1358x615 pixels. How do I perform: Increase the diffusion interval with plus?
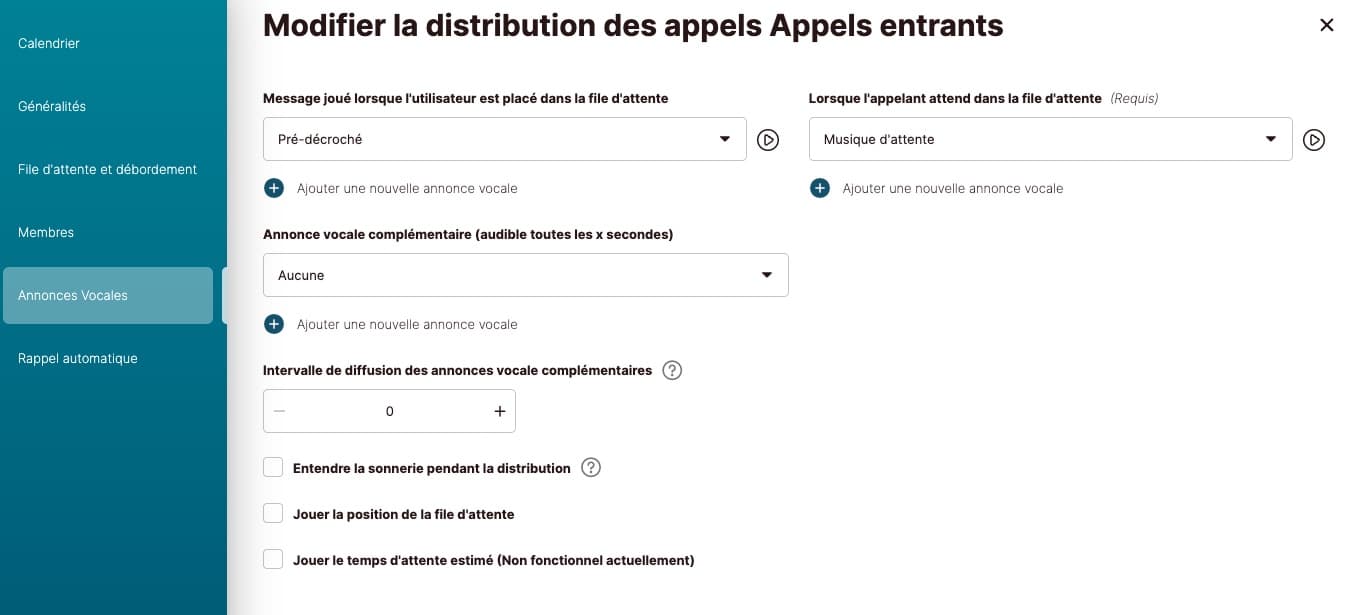[500, 411]
